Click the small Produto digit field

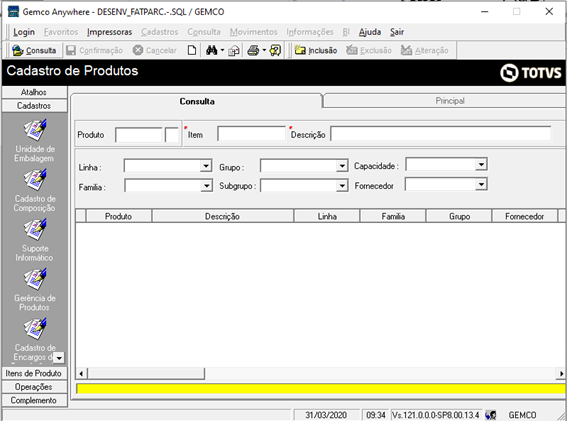(x=172, y=135)
